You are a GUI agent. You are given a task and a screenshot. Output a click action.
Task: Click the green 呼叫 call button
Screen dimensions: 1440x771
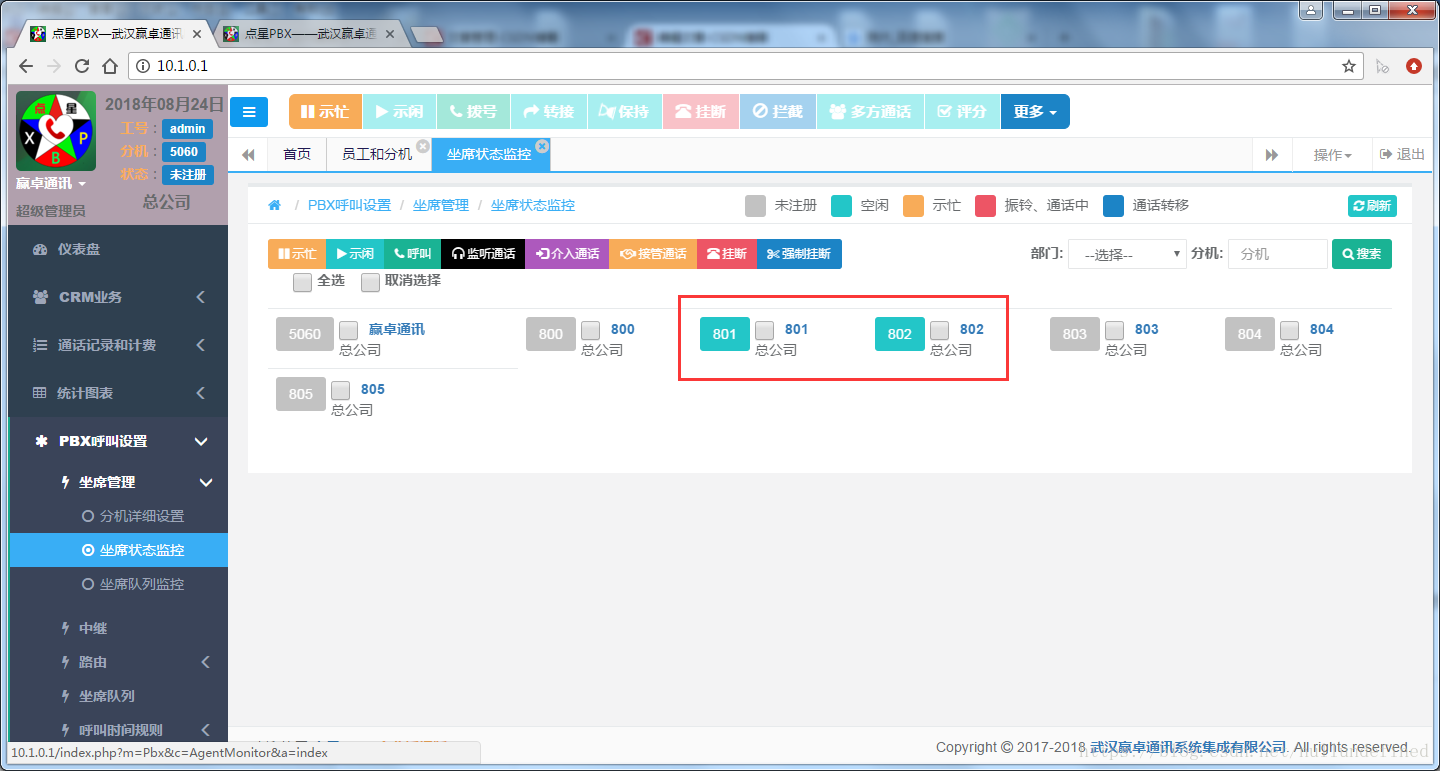(412, 254)
